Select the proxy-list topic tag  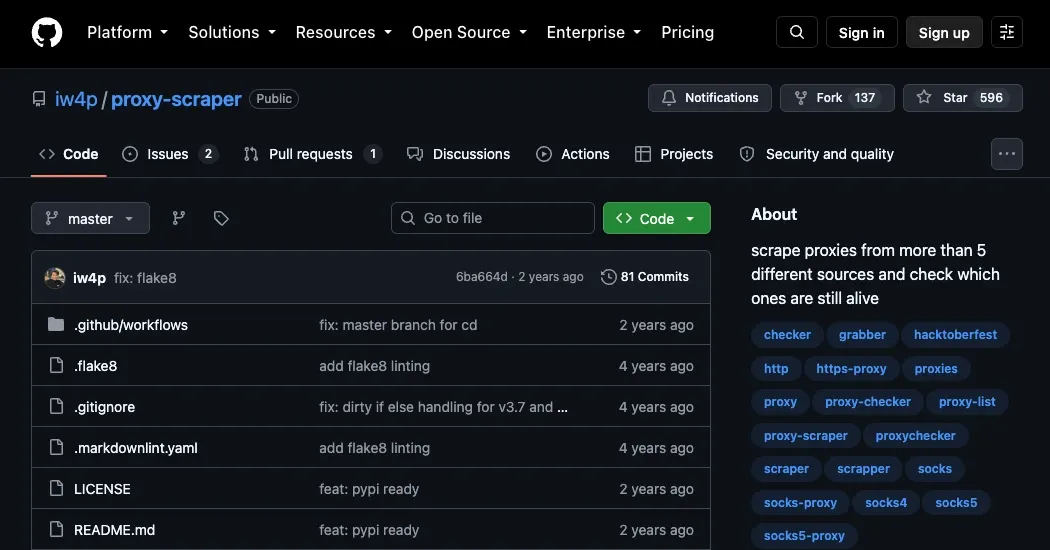(967, 402)
